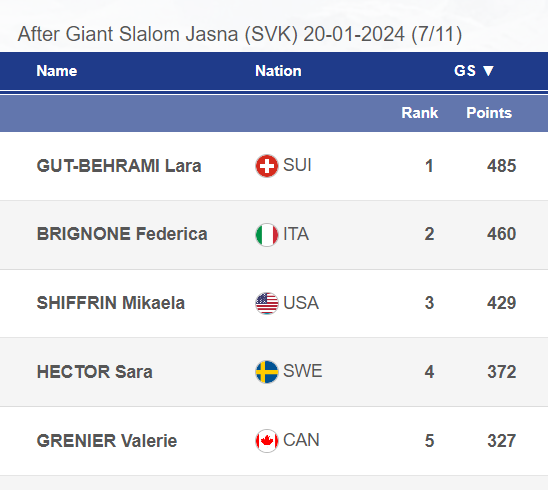Click the Italy flag icon
Image resolution: width=548 pixels, height=490 pixels.
click(267, 235)
